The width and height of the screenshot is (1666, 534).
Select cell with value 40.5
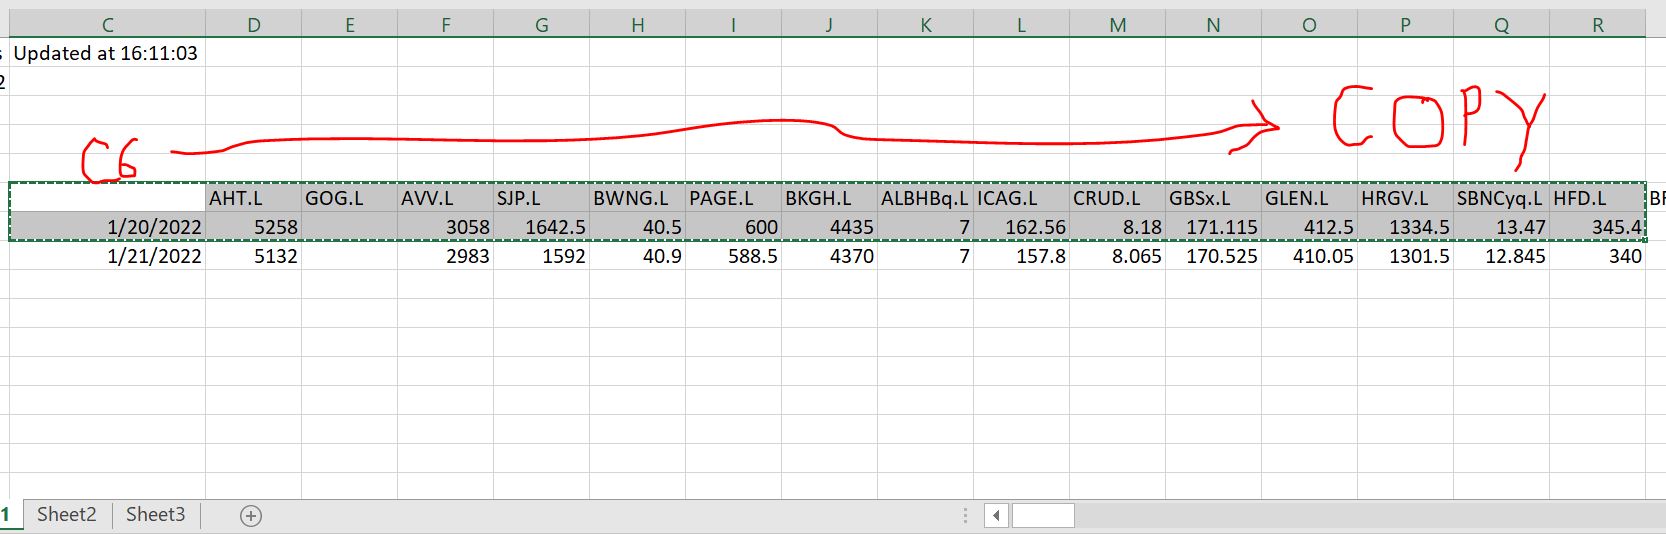[x=637, y=227]
